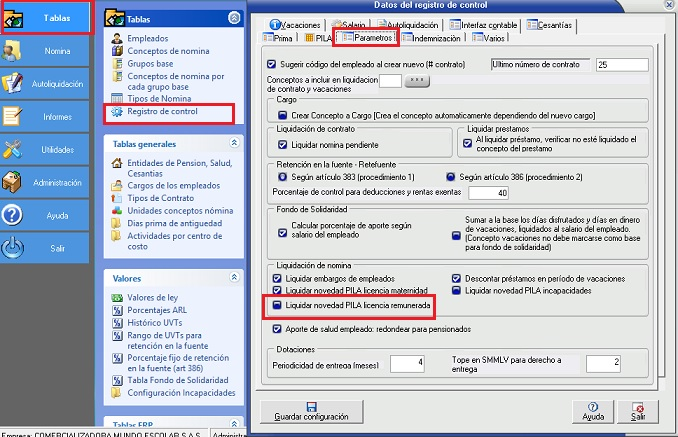678x437 pixels.
Task: Click the Último número de contrato field
Action: 620,64
